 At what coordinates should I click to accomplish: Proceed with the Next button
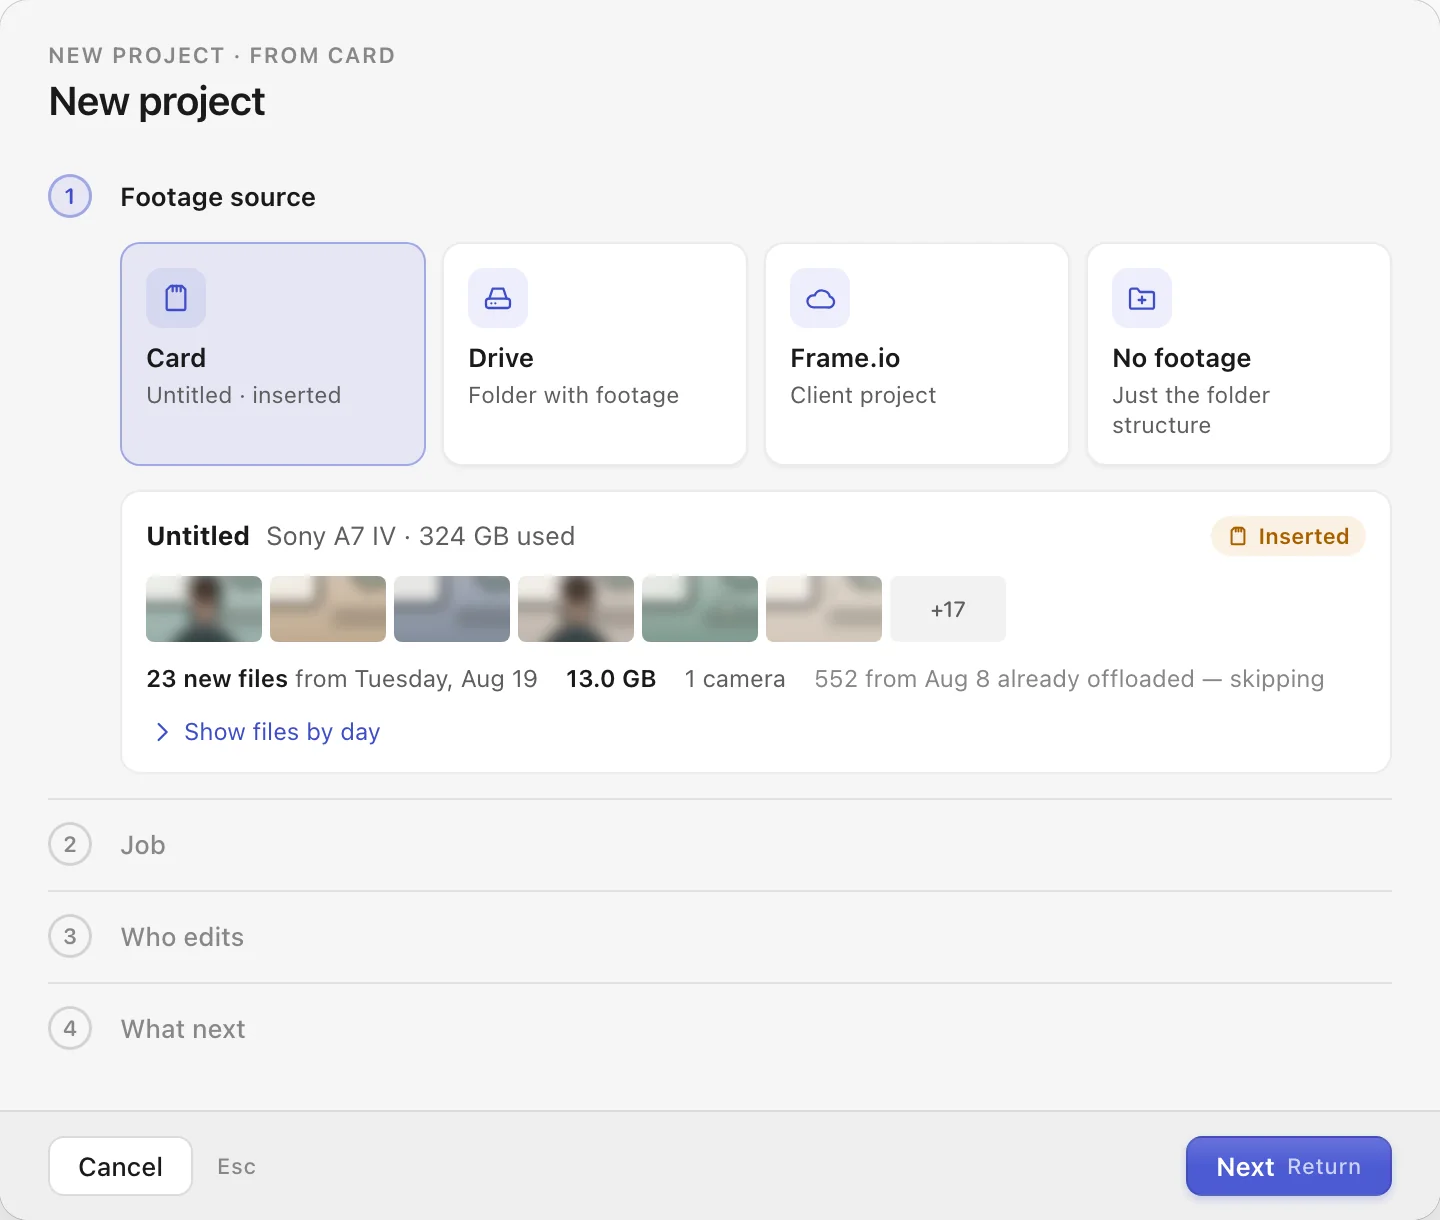click(1289, 1166)
